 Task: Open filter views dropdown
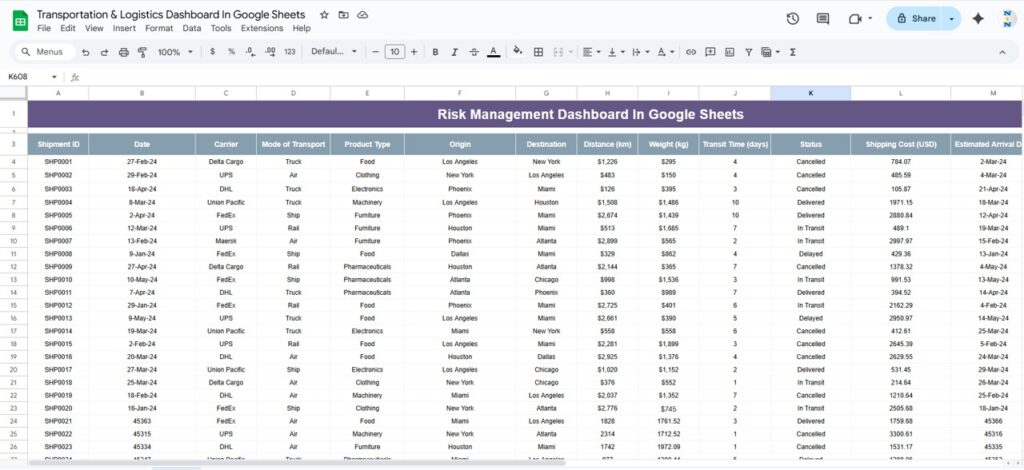click(771, 52)
